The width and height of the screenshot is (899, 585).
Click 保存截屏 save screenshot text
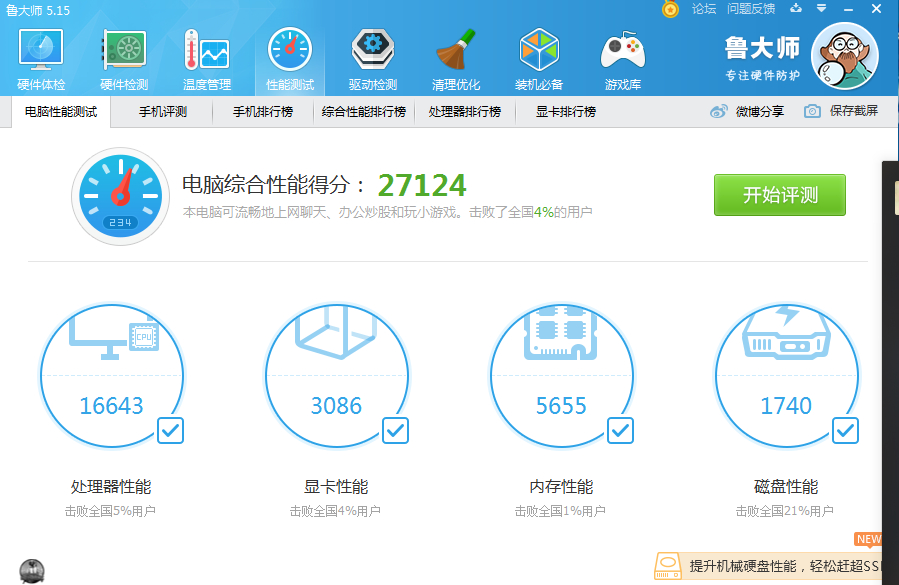(x=854, y=111)
